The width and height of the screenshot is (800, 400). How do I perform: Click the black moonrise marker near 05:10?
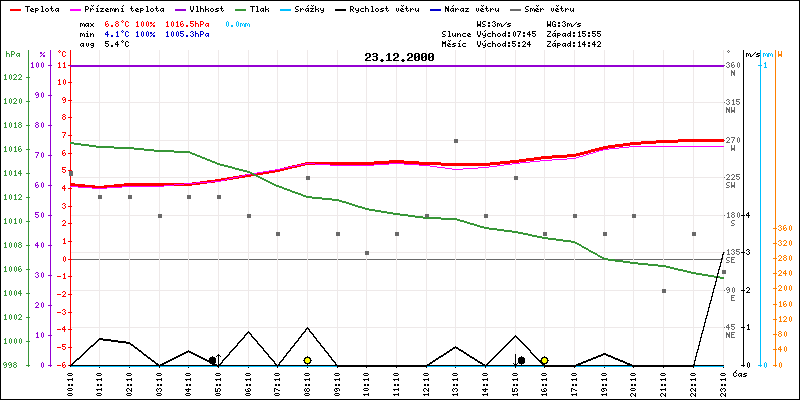(212, 360)
